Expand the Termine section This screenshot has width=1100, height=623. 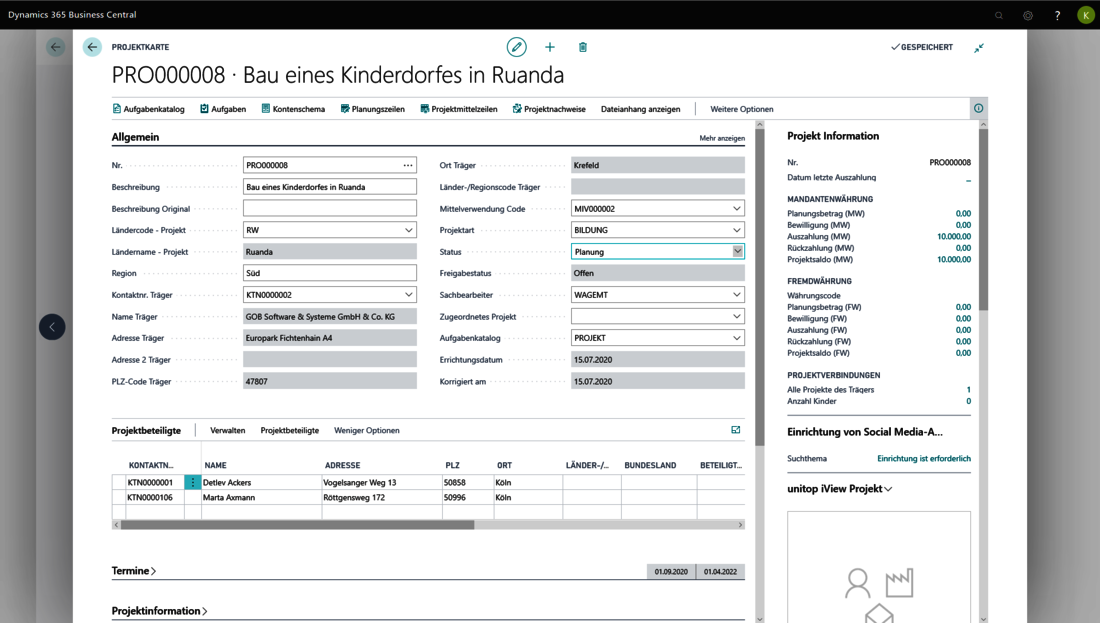(134, 571)
